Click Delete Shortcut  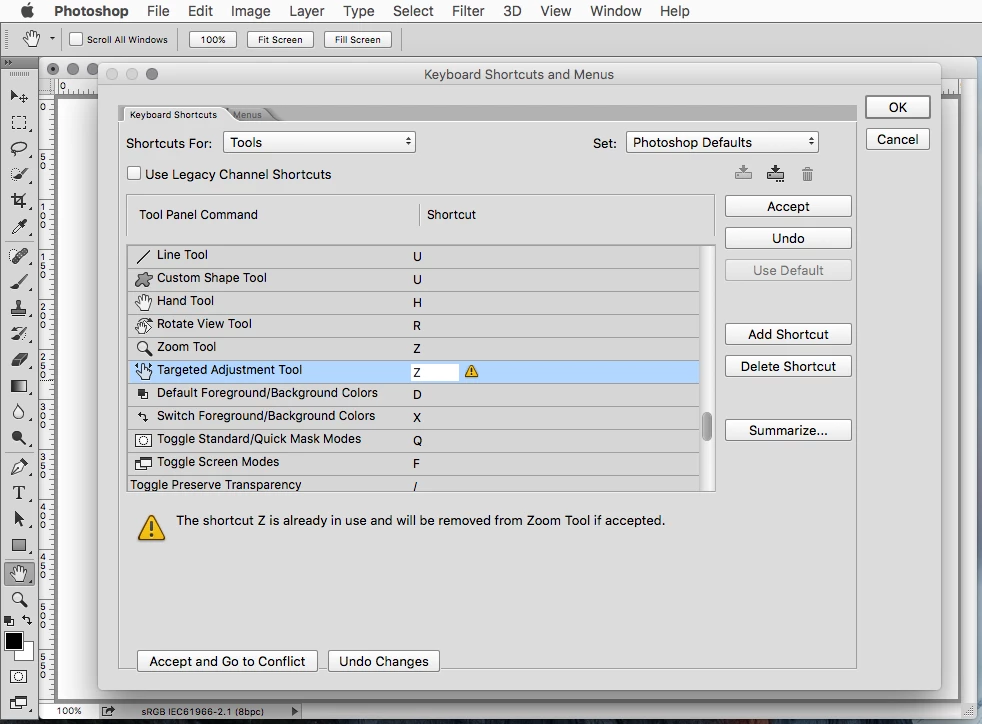[x=788, y=366]
